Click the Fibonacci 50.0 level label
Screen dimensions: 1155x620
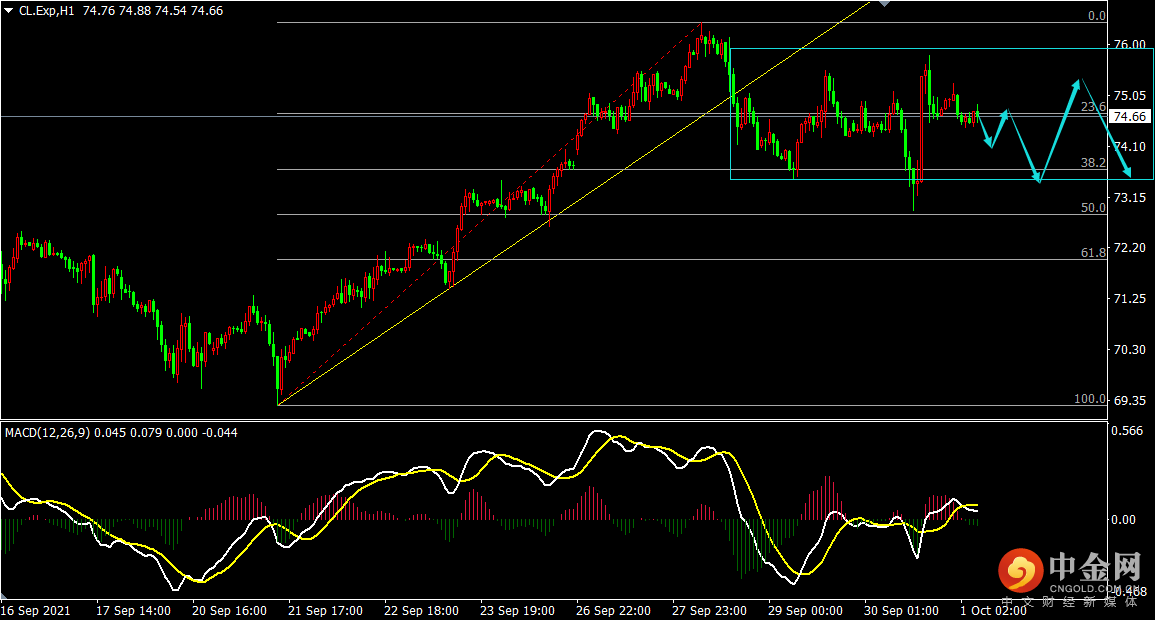1093,208
